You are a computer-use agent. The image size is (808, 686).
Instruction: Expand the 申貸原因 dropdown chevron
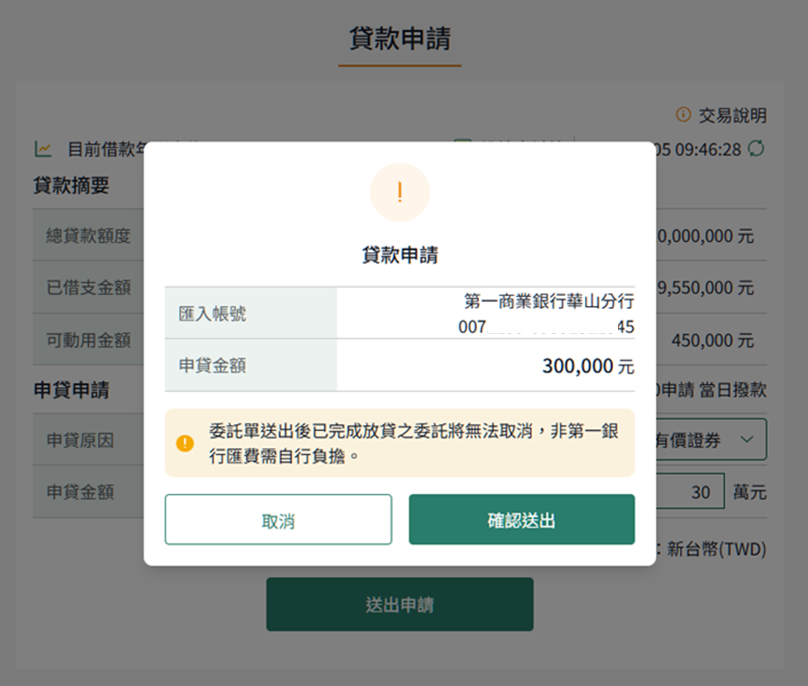pos(747,440)
